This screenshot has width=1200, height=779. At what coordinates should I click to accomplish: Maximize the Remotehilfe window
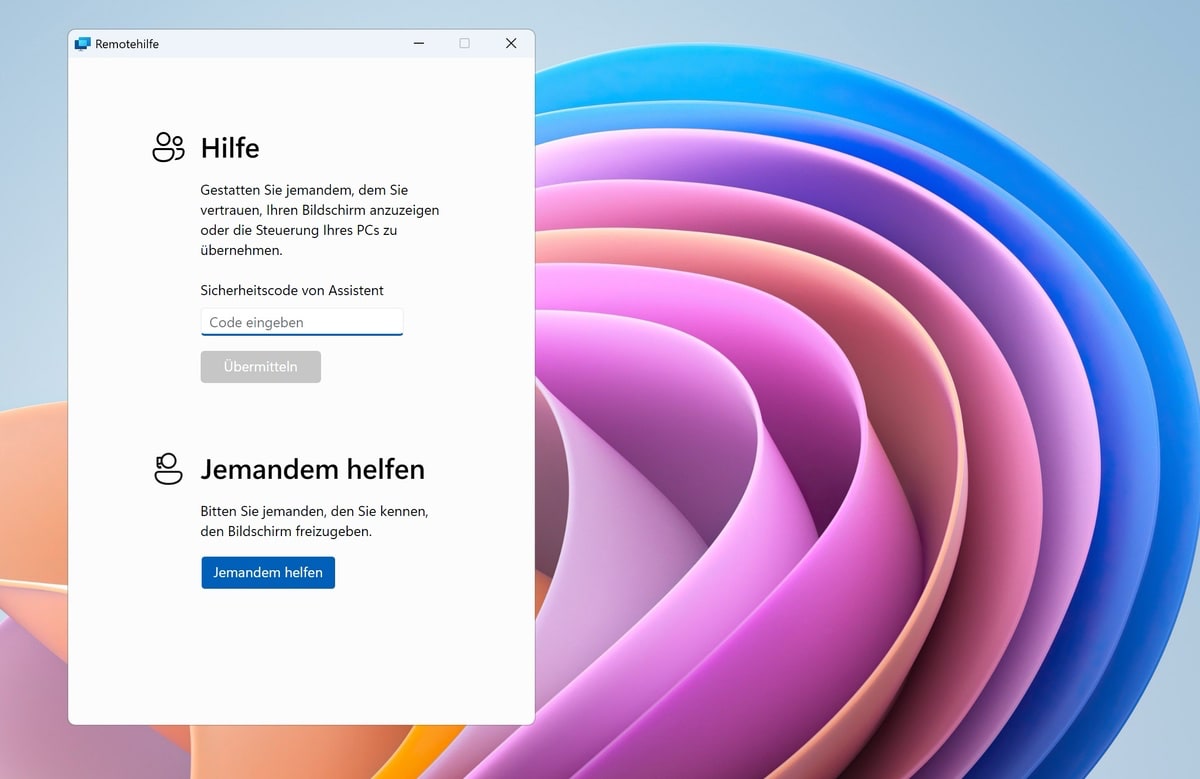tap(464, 43)
